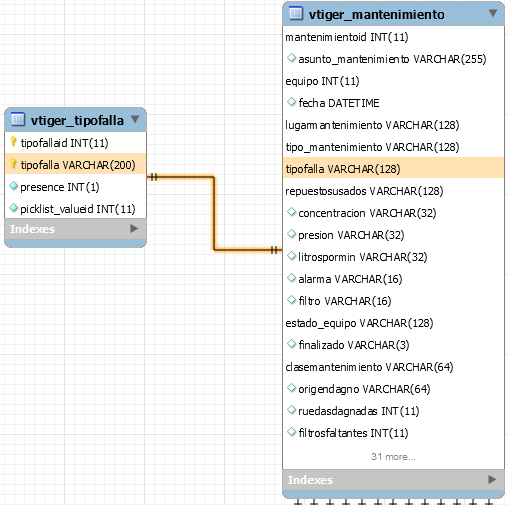Collapse the vtiger_tipofalla table with header arrow
The image size is (508, 505).
pyautogui.click(x=135, y=119)
